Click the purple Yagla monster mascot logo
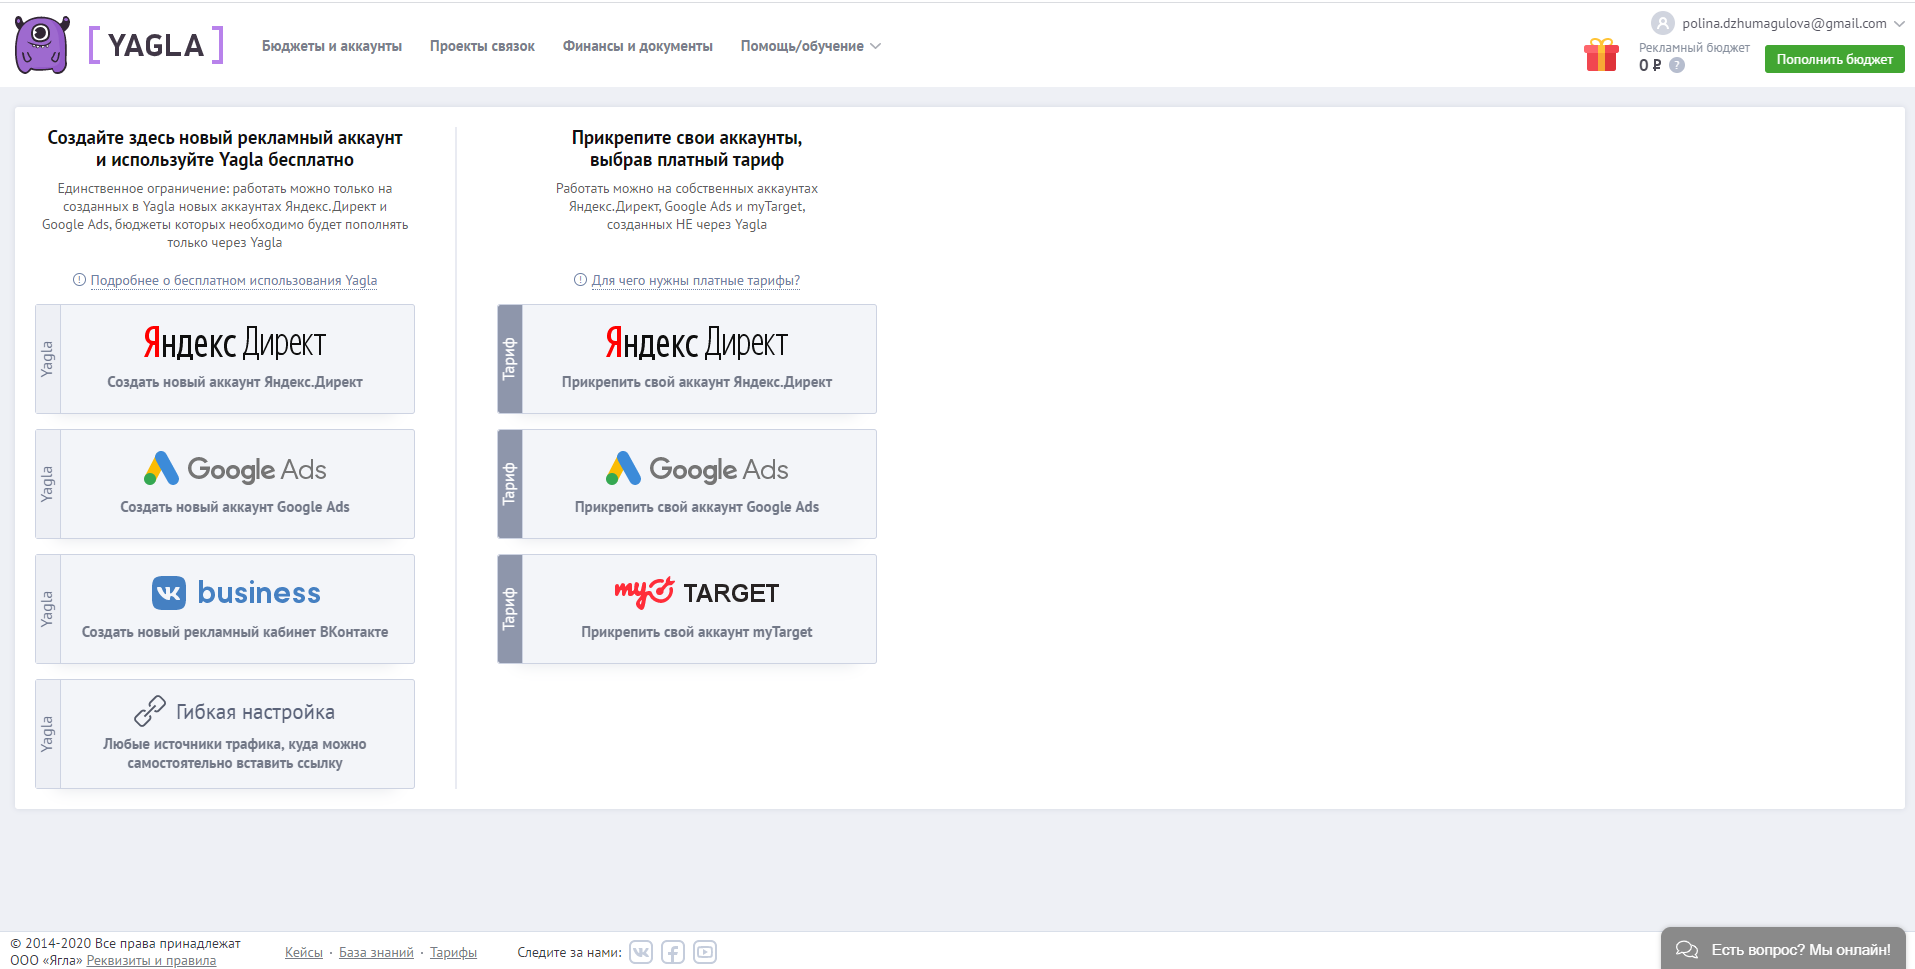 pos(42,45)
